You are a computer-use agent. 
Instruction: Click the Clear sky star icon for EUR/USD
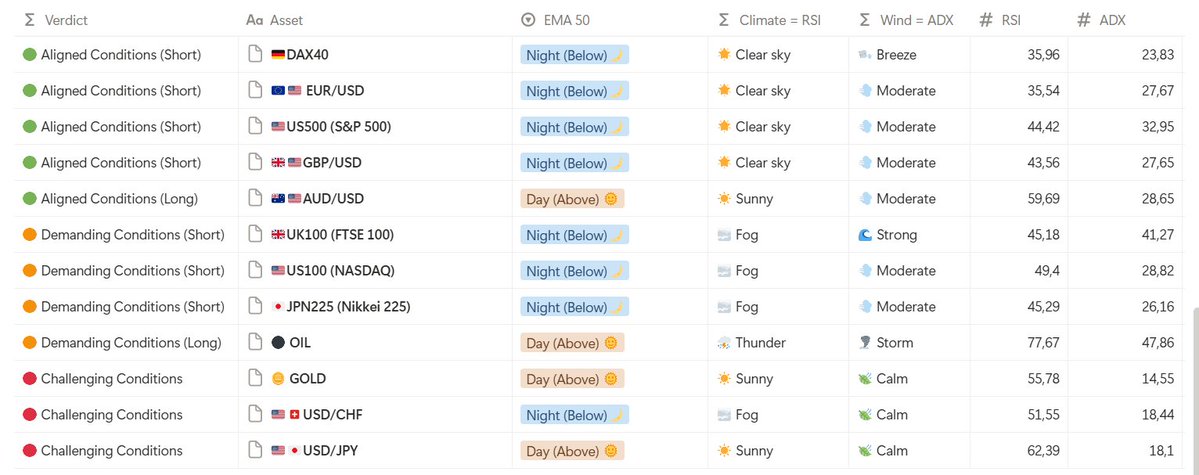[723, 90]
